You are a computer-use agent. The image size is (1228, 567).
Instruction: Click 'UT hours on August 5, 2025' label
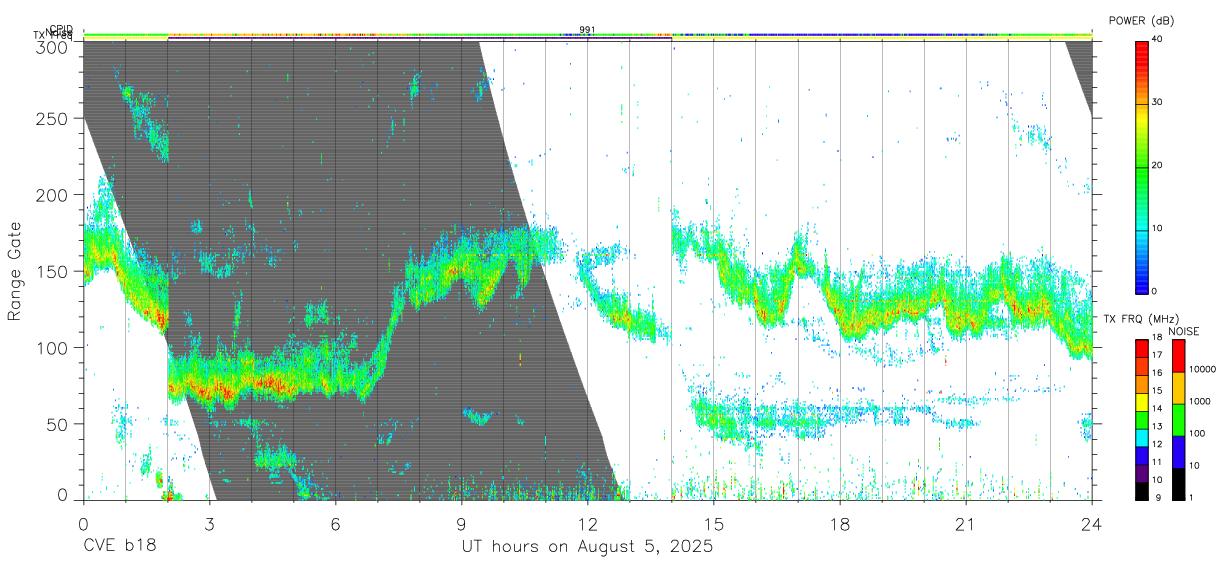coord(587,547)
